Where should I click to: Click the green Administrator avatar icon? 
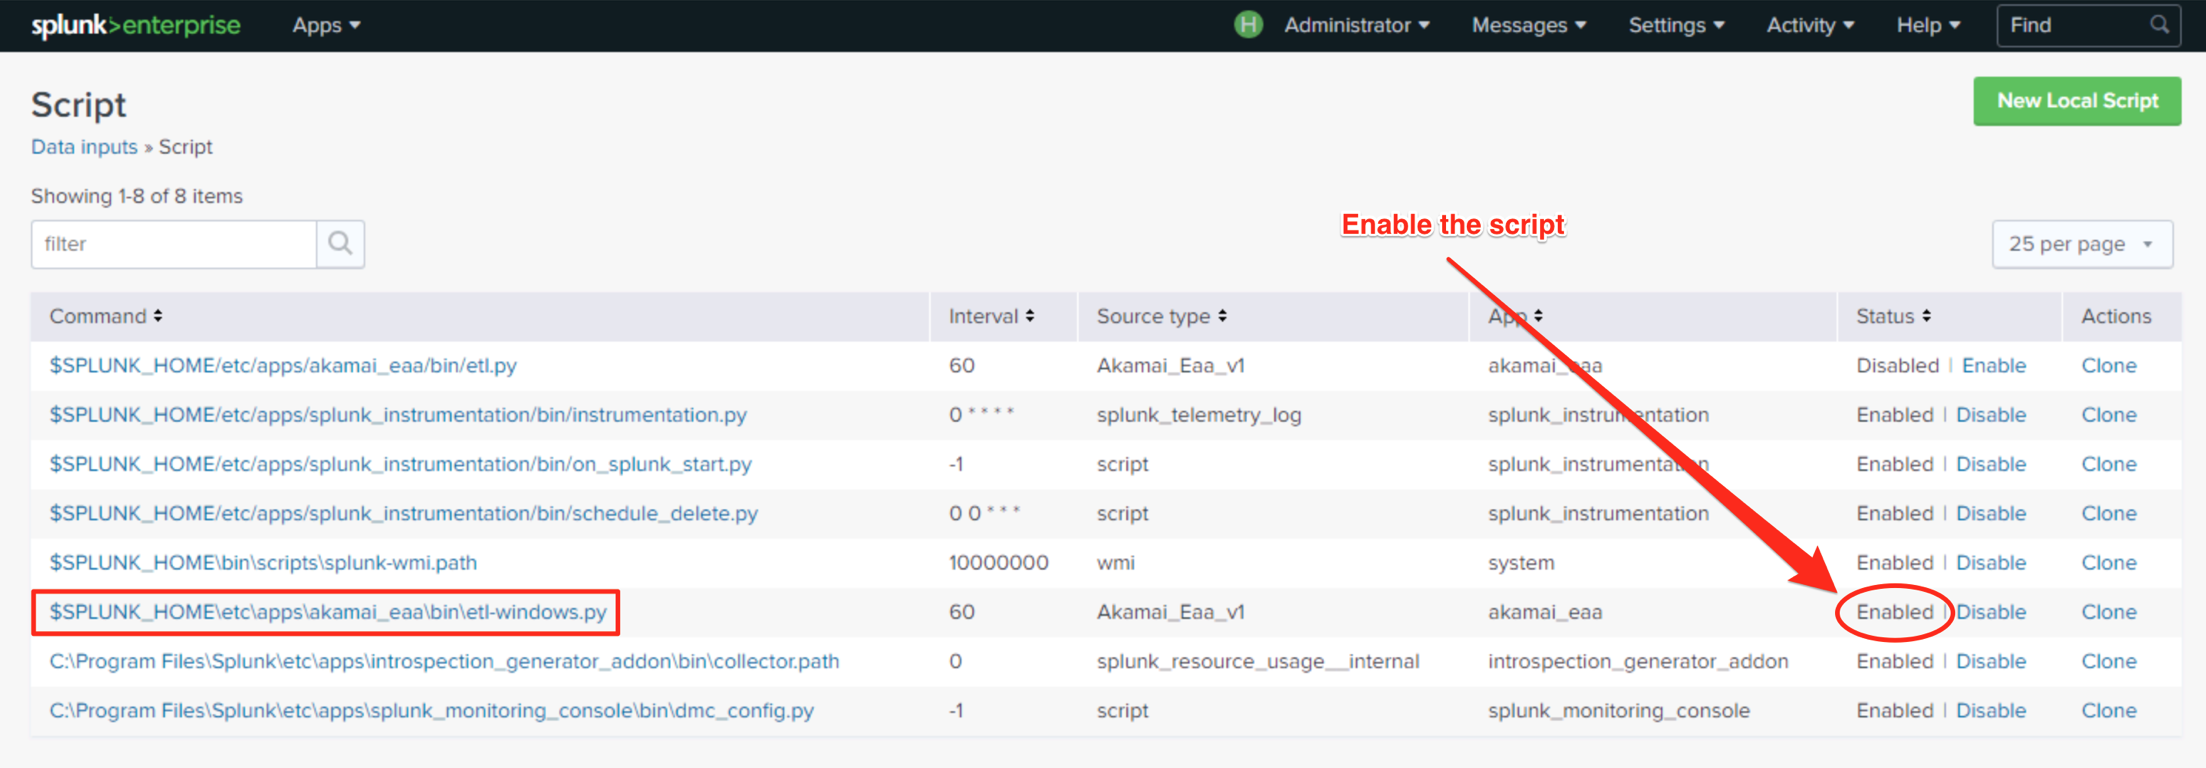click(1247, 25)
